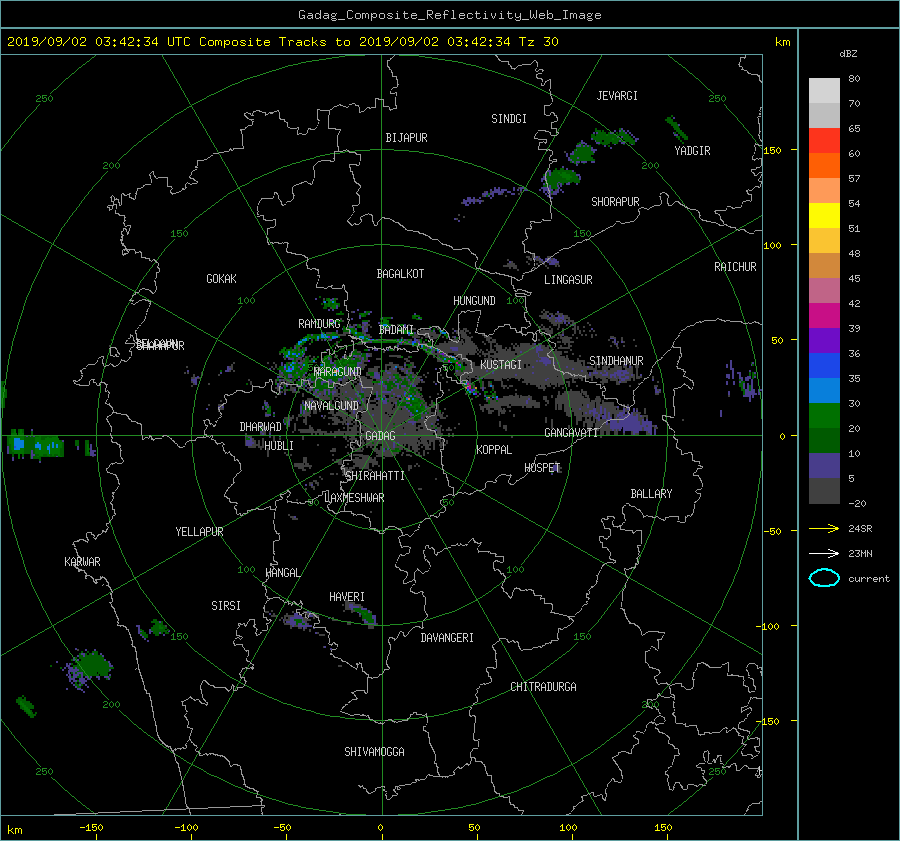Screen dimensions: 900x841
Task: Click the BADAMI city label
Action: point(396,330)
